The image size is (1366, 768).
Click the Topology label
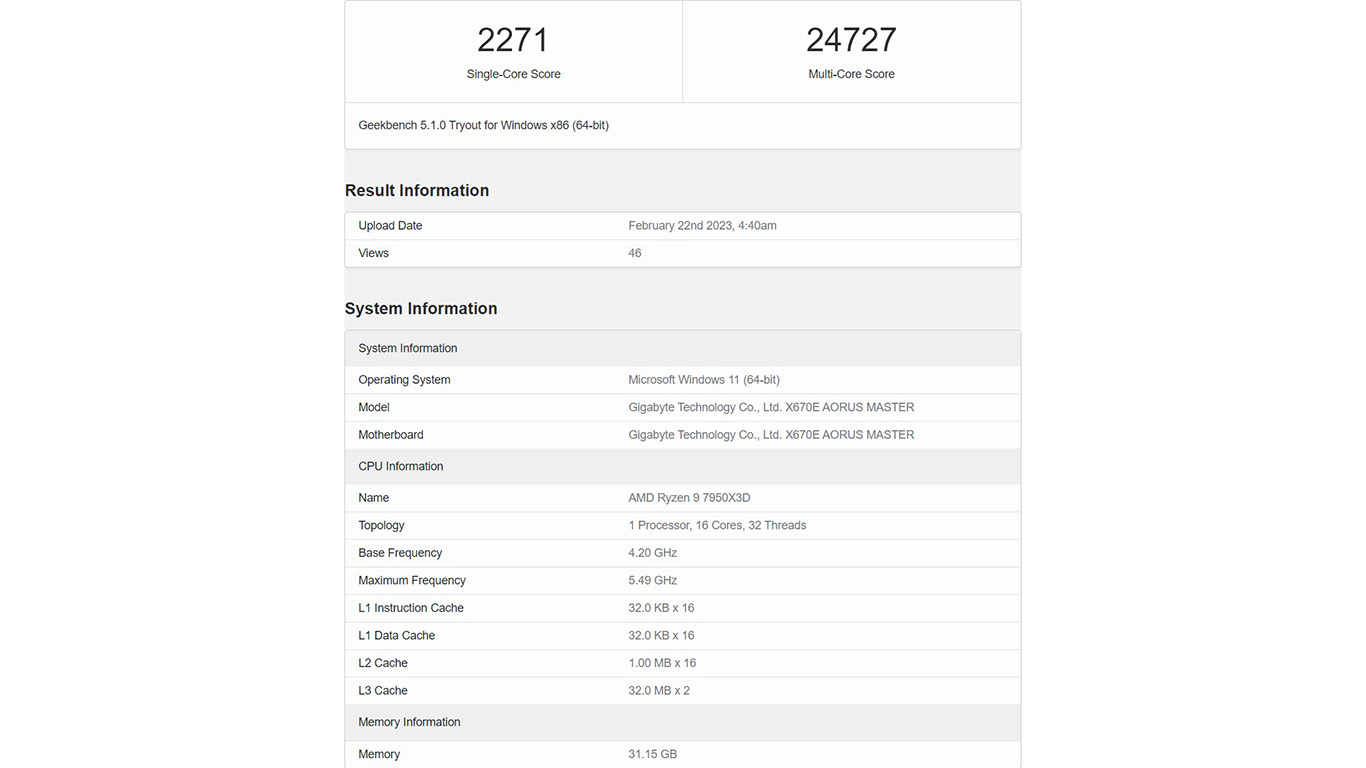coord(381,525)
